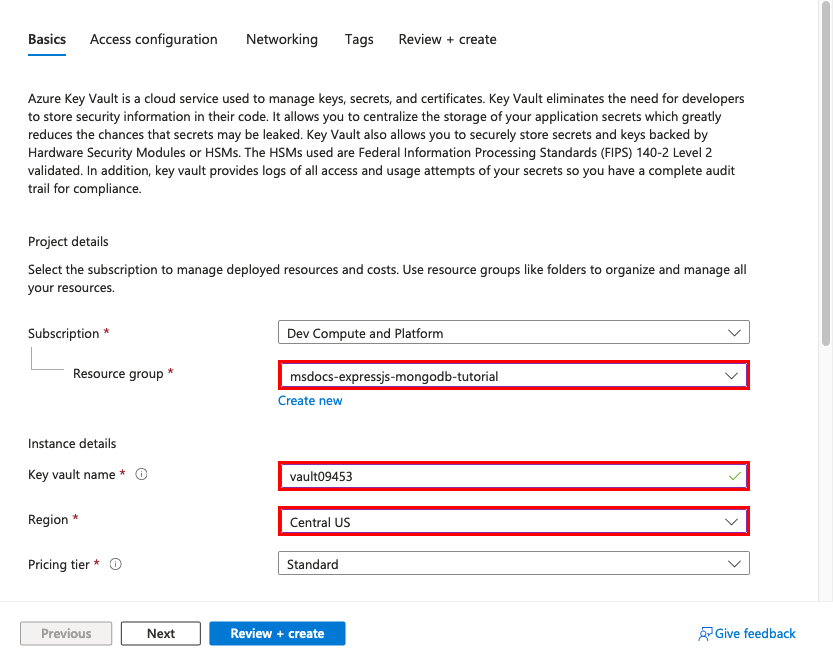Select the Basics tab
833x666 pixels.
tap(47, 40)
